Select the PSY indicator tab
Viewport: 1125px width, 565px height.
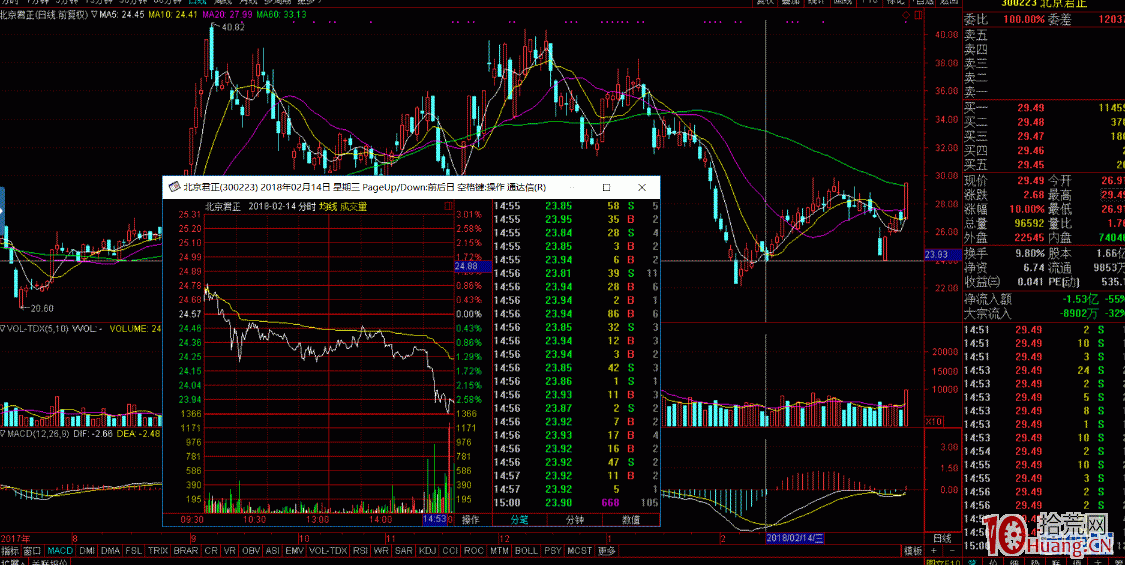(x=552, y=551)
